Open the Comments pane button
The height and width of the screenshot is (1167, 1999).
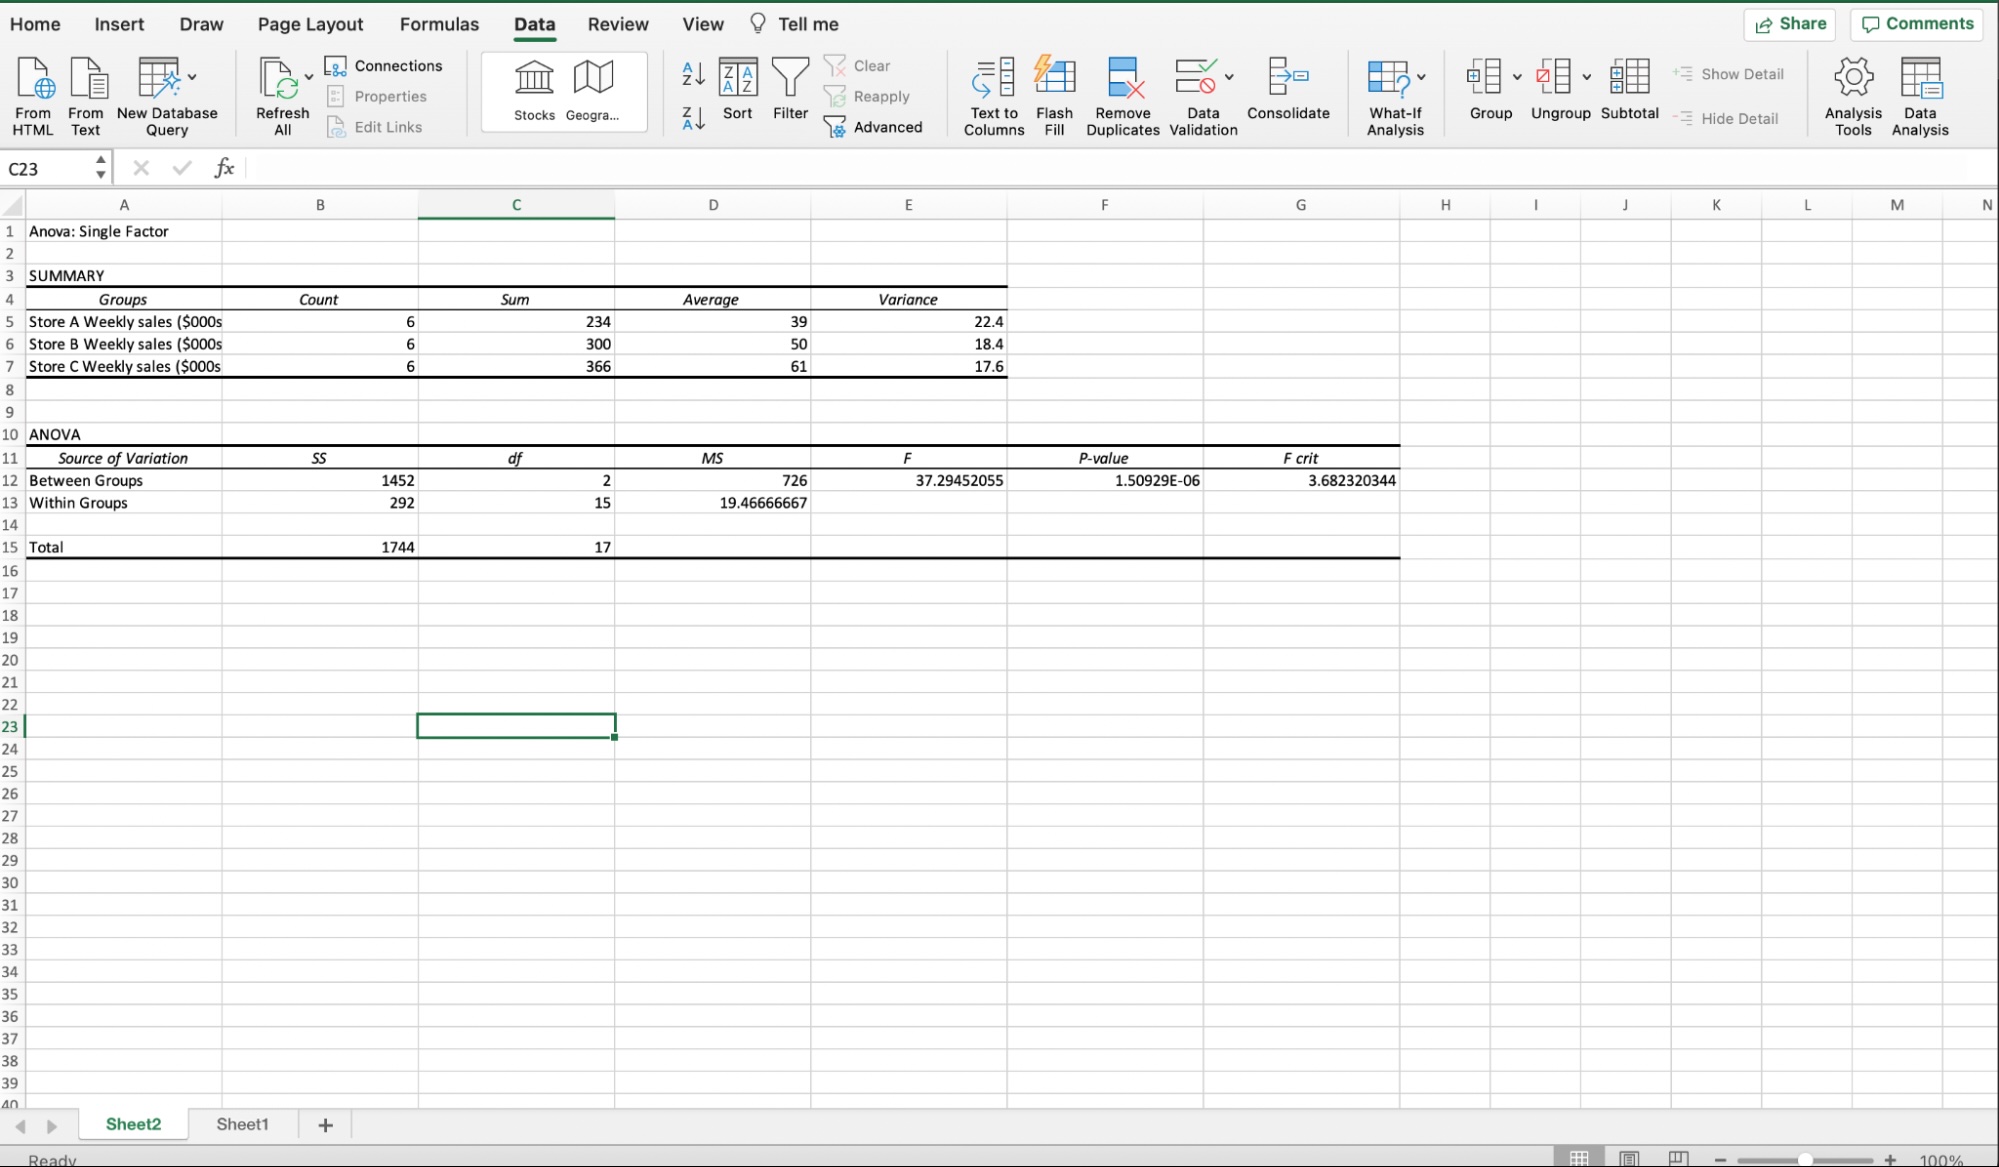click(1917, 24)
